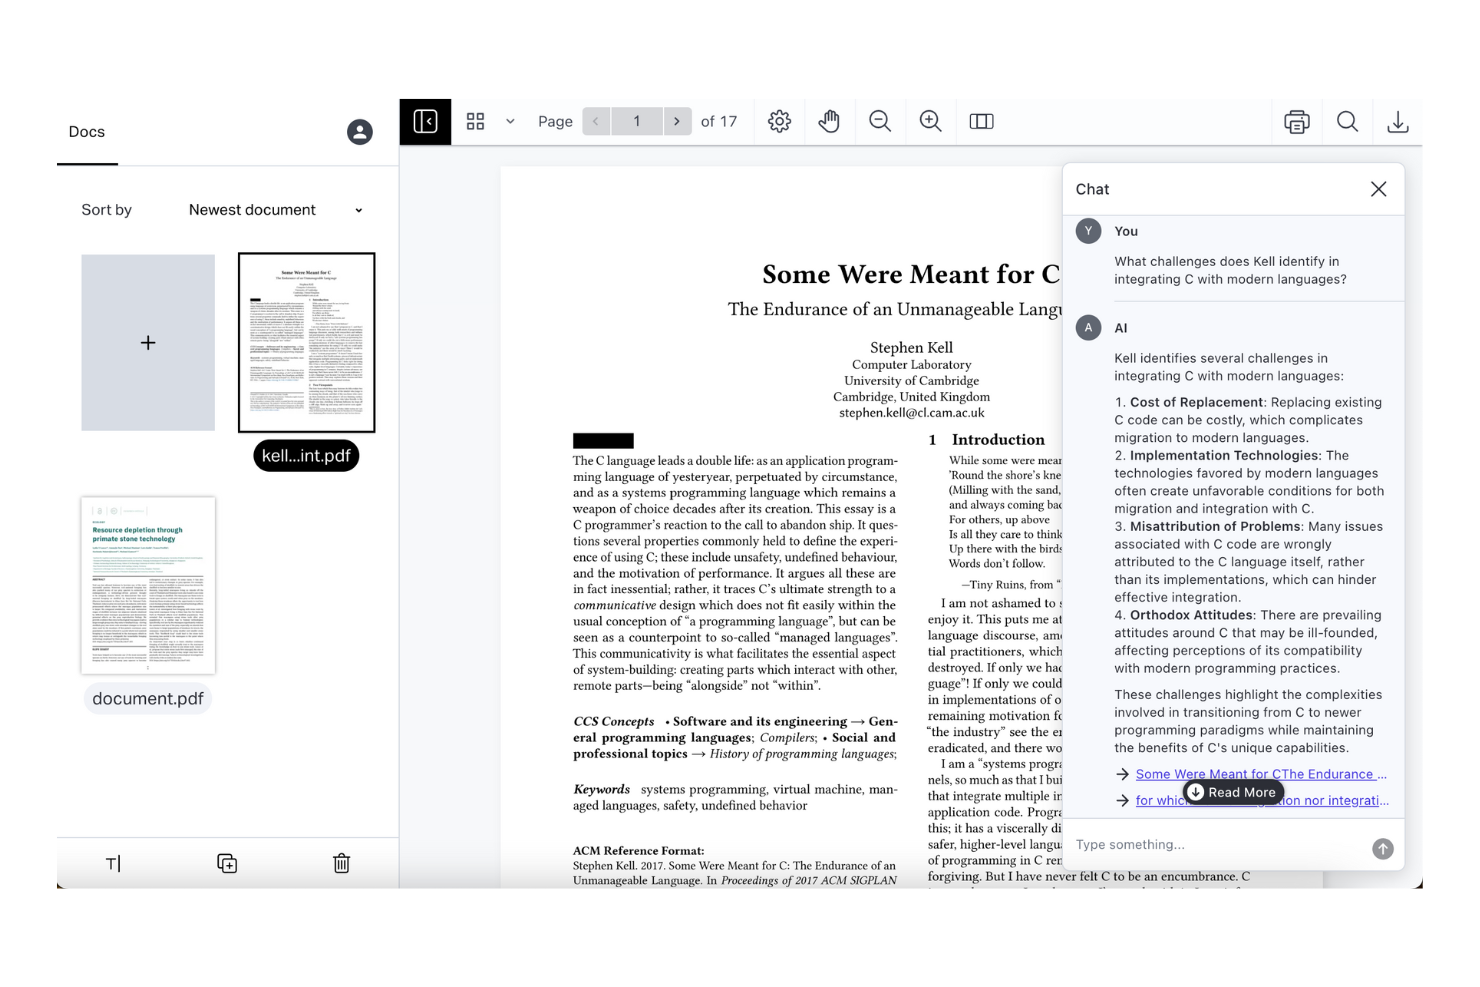Print the current document
This screenshot has width=1480, height=987.
coord(1296,121)
